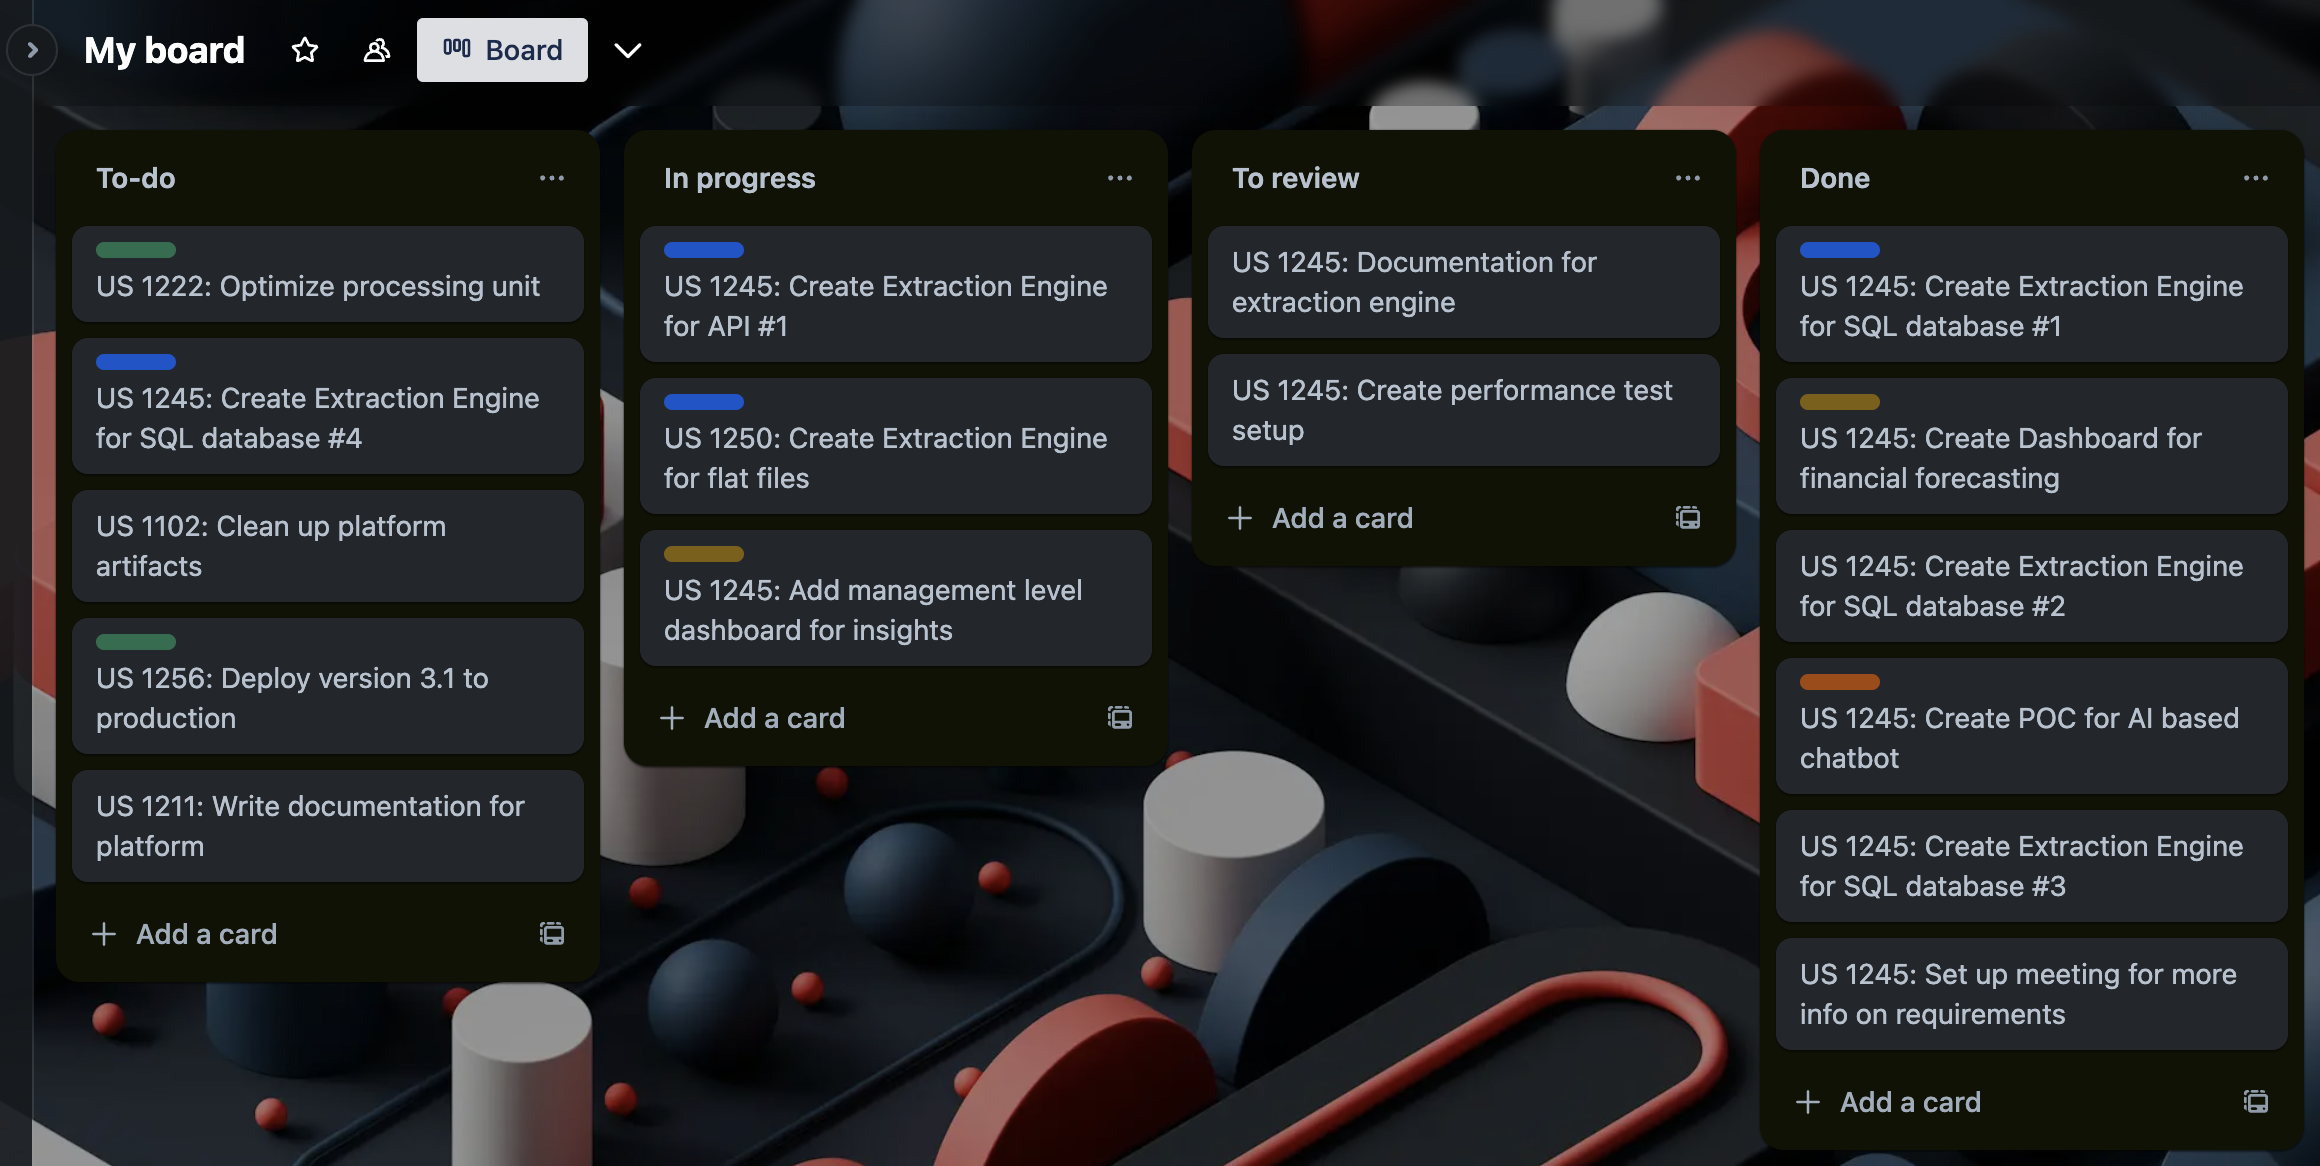
Task: Open card US 1211: Write documentation for platform
Action: (328, 826)
